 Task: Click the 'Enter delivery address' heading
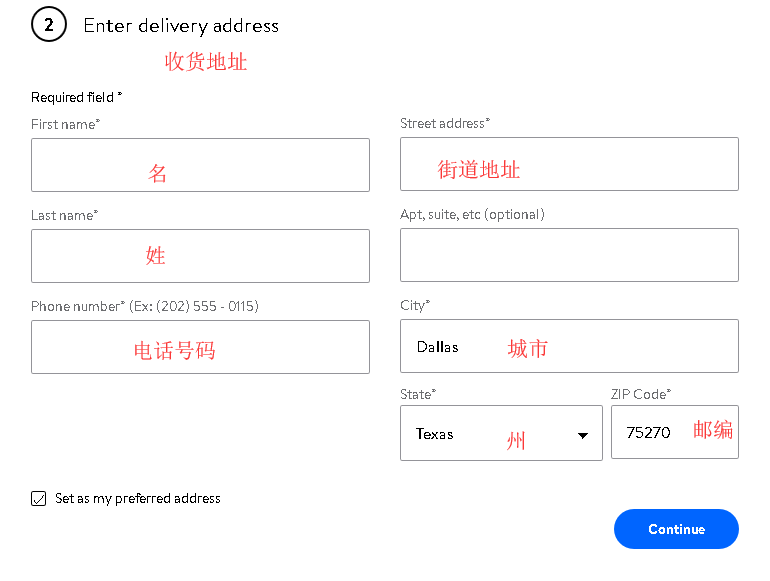click(181, 26)
